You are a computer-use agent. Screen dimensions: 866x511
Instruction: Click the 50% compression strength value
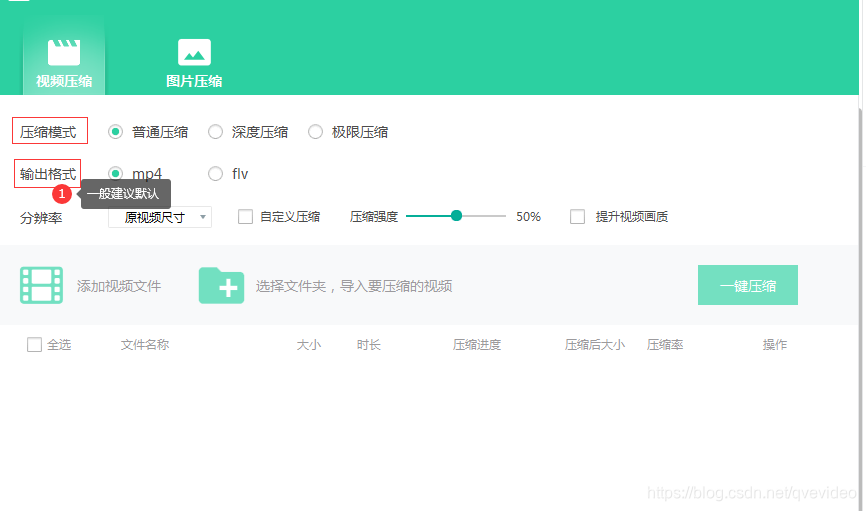529,217
